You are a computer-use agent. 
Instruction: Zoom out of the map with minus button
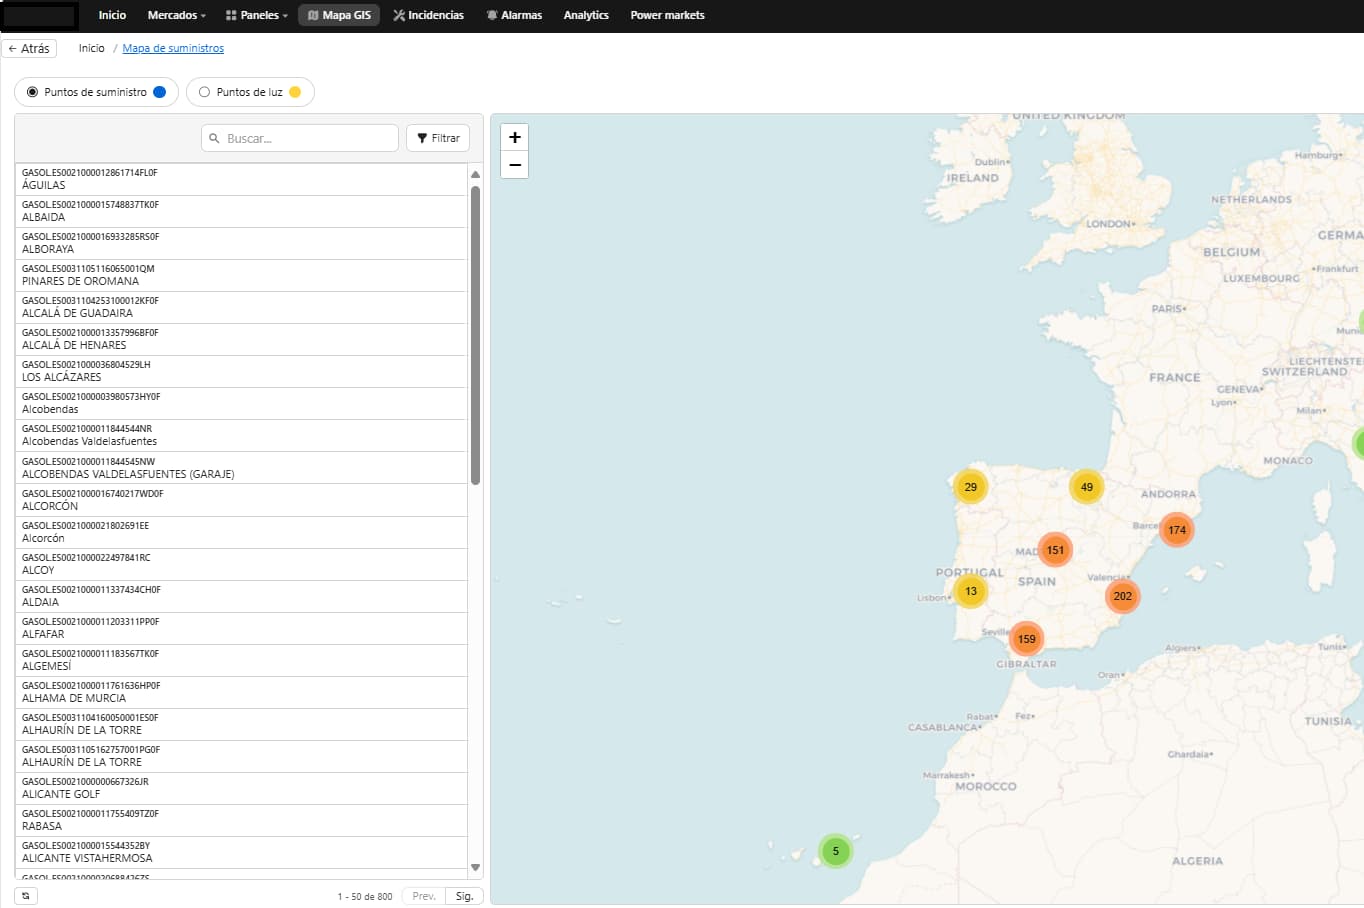(x=514, y=165)
